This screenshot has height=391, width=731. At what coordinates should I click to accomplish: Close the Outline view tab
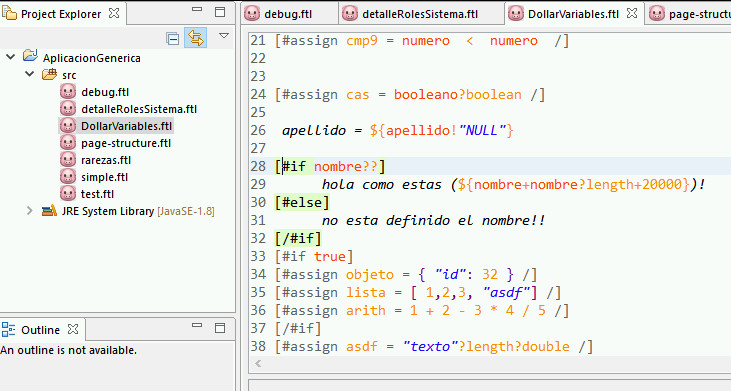73,329
